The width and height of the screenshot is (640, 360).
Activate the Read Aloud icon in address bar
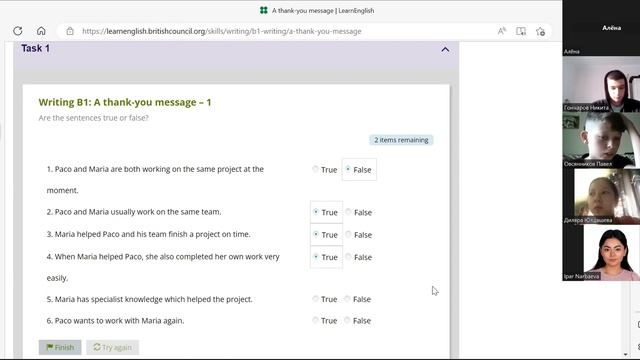pyautogui.click(x=502, y=31)
